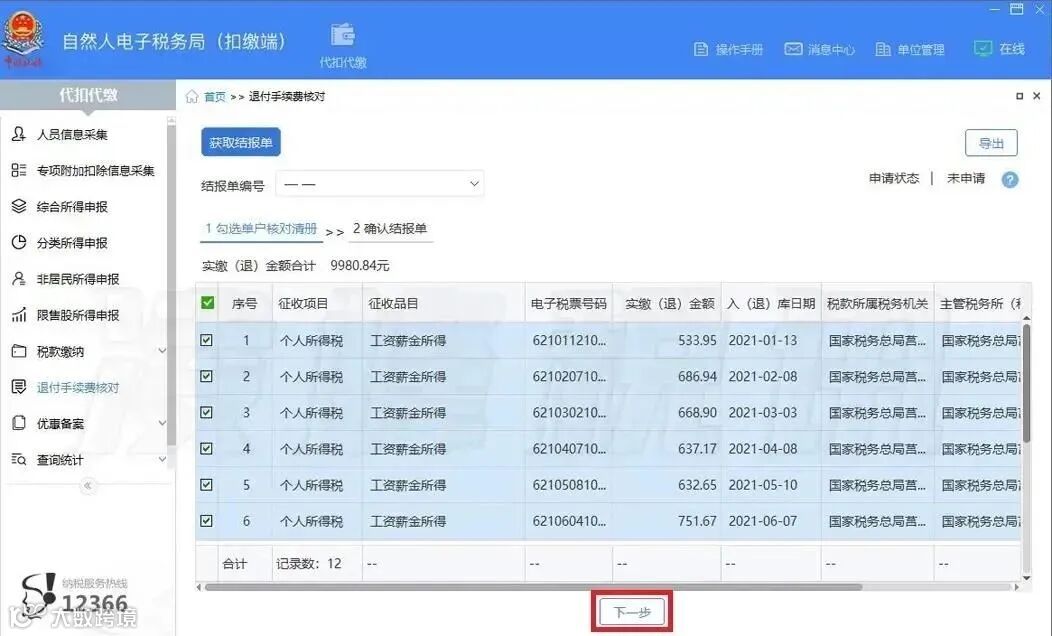Maximize the application window
Viewport: 1052px width, 636px height.
[1016, 9]
